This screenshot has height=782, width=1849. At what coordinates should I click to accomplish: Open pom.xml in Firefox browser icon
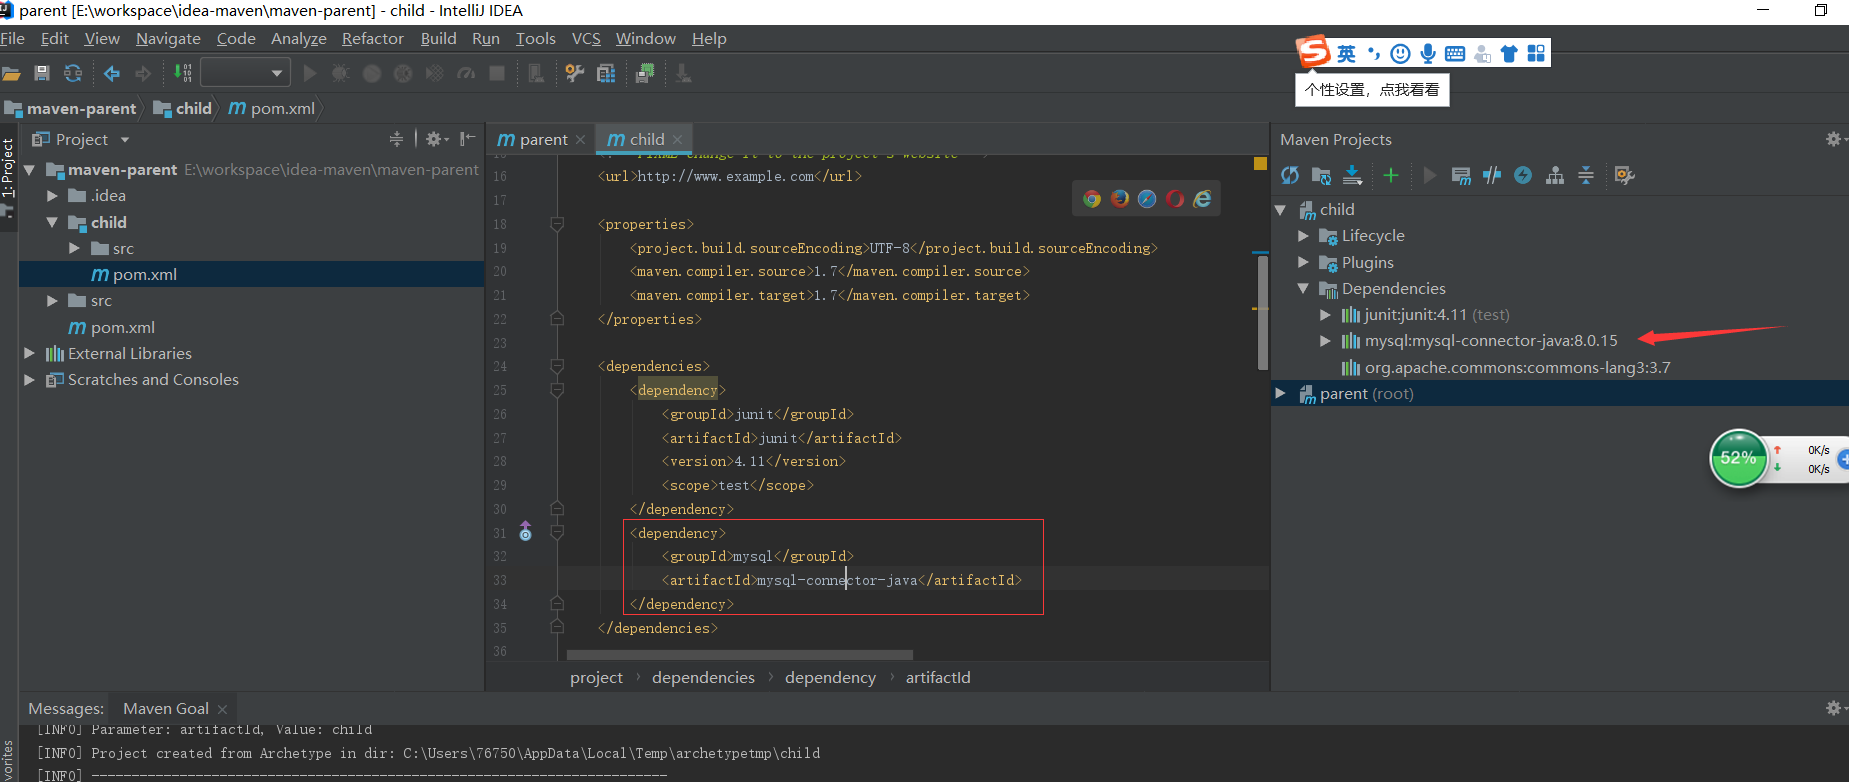1120,199
